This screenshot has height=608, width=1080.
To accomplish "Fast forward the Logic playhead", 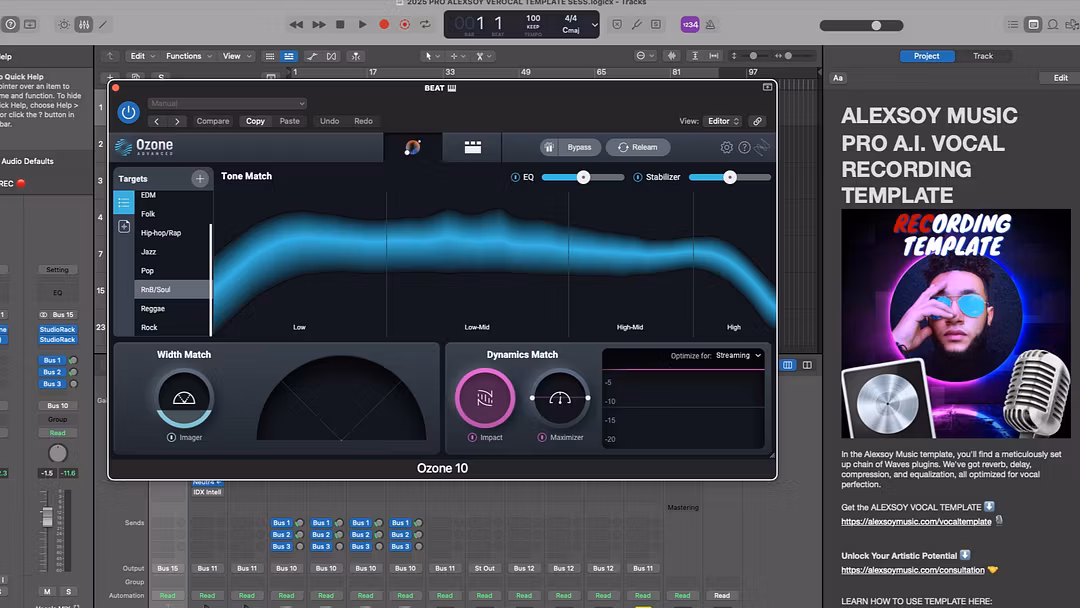I will pyautogui.click(x=318, y=25).
